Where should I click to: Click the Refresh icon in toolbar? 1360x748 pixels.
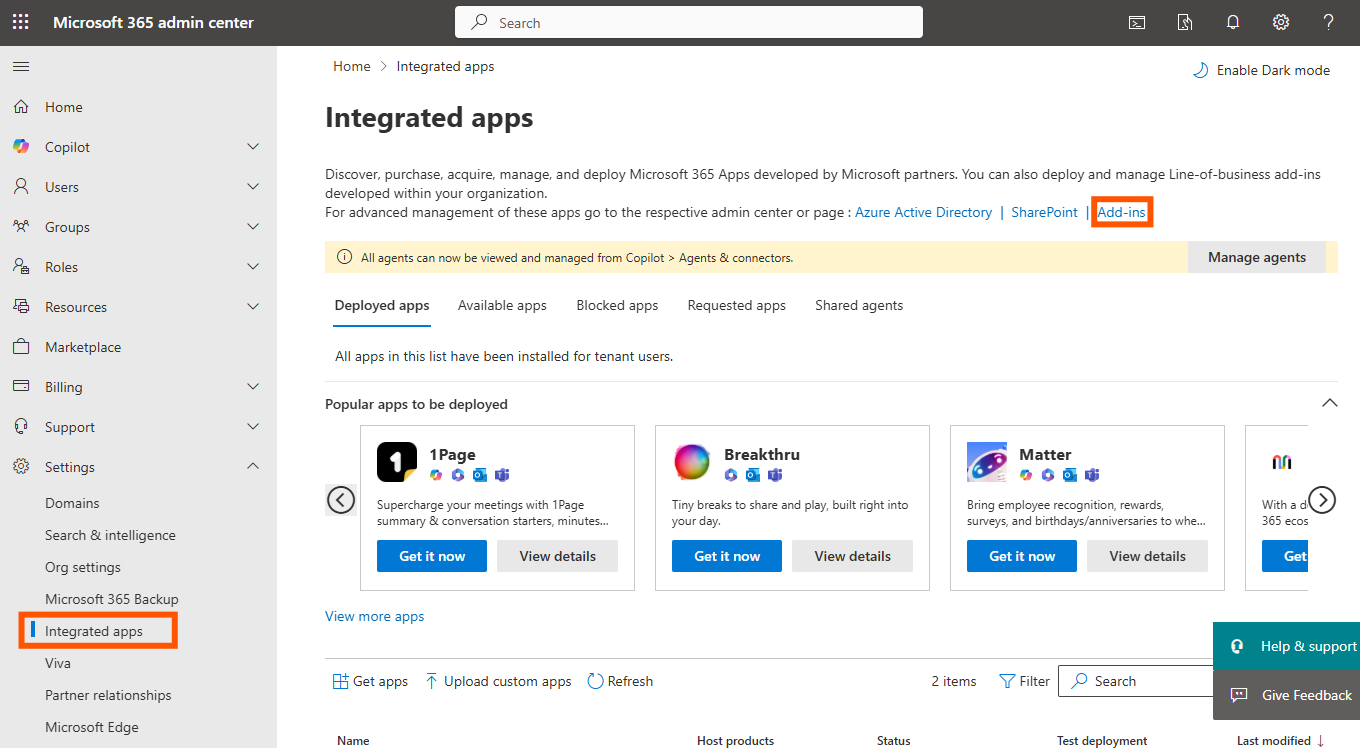[596, 681]
